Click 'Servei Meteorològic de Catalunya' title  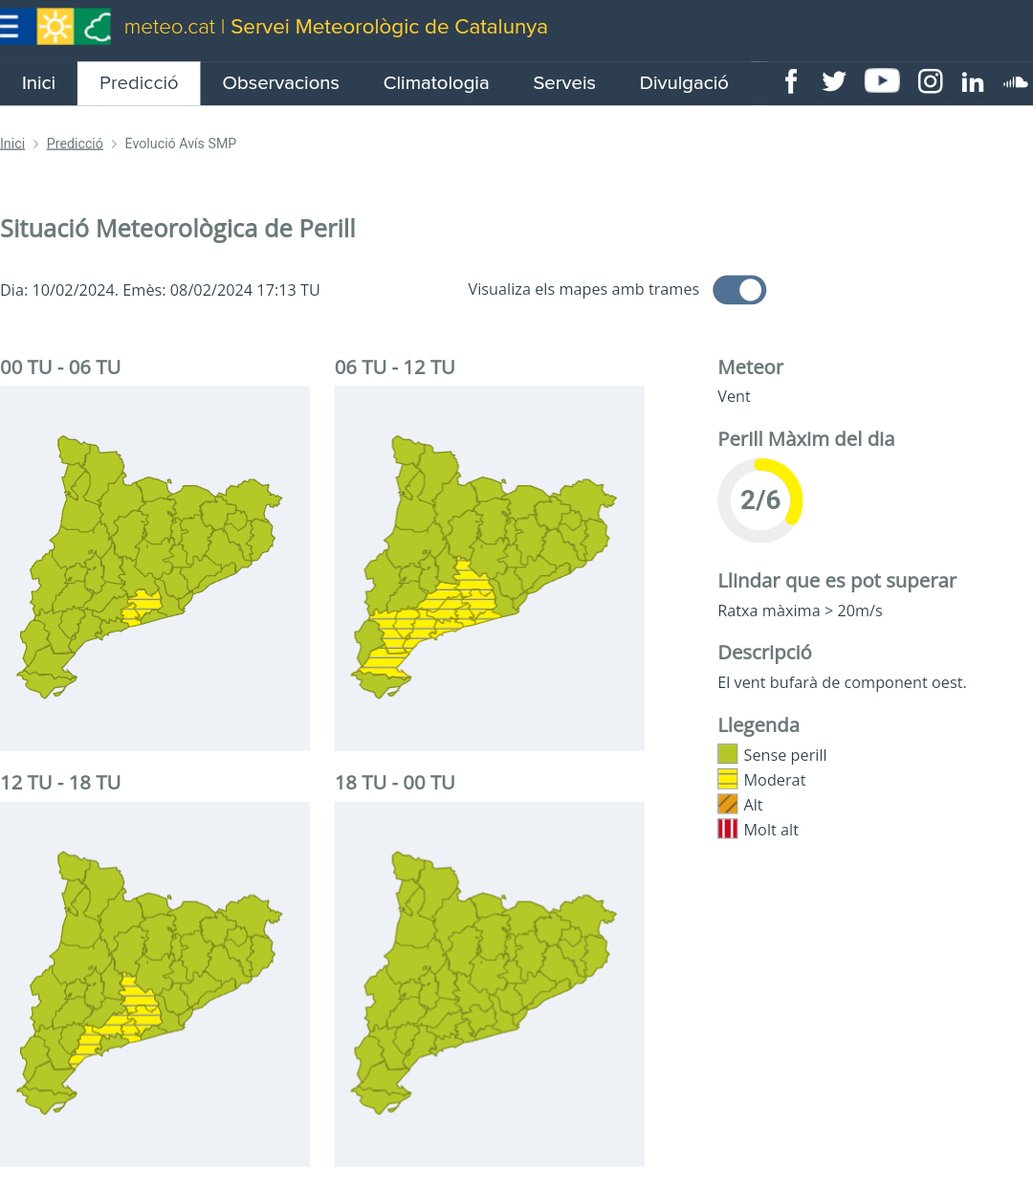pos(389,26)
